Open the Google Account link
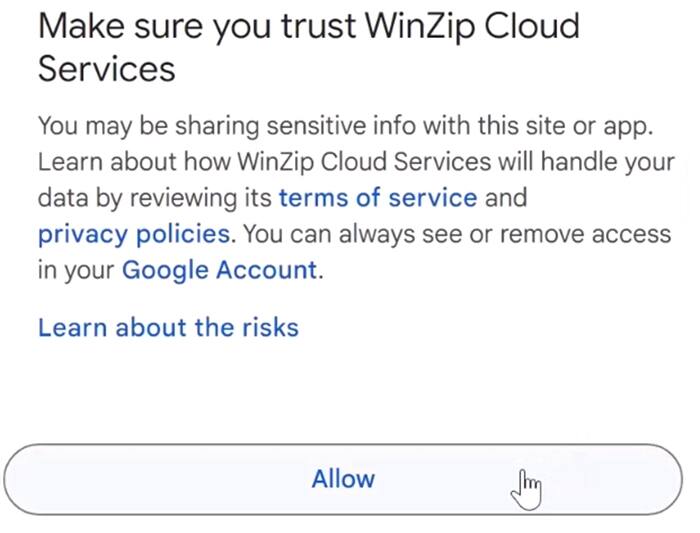Viewport: 700px width, 533px height. tap(219, 270)
